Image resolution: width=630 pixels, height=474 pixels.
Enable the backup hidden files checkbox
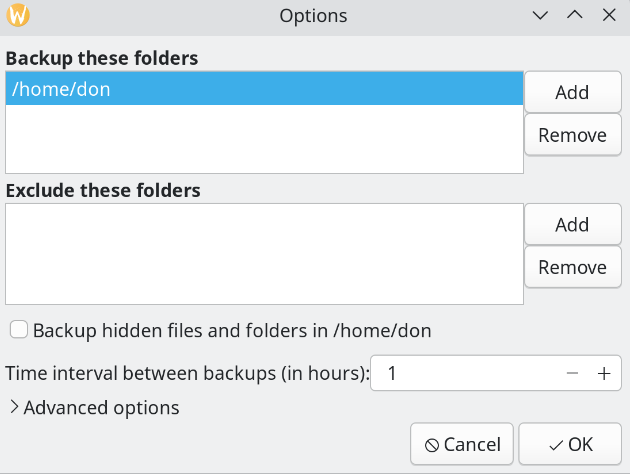(x=18, y=330)
